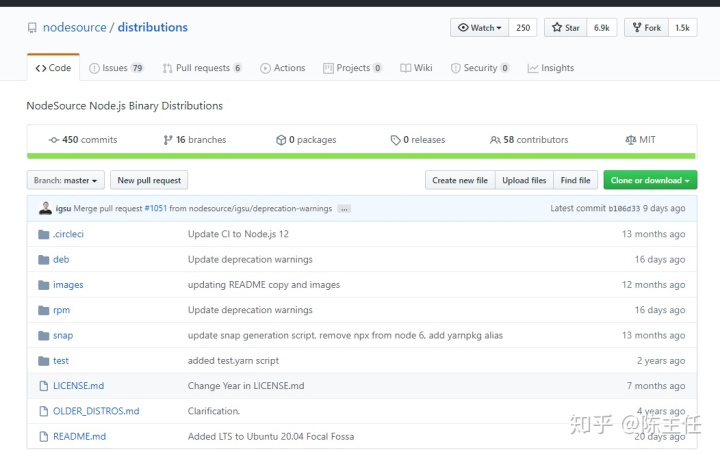Image resolution: width=720 pixels, height=454 pixels.
Task: Open the Branch: master dropdown
Action: click(66, 180)
